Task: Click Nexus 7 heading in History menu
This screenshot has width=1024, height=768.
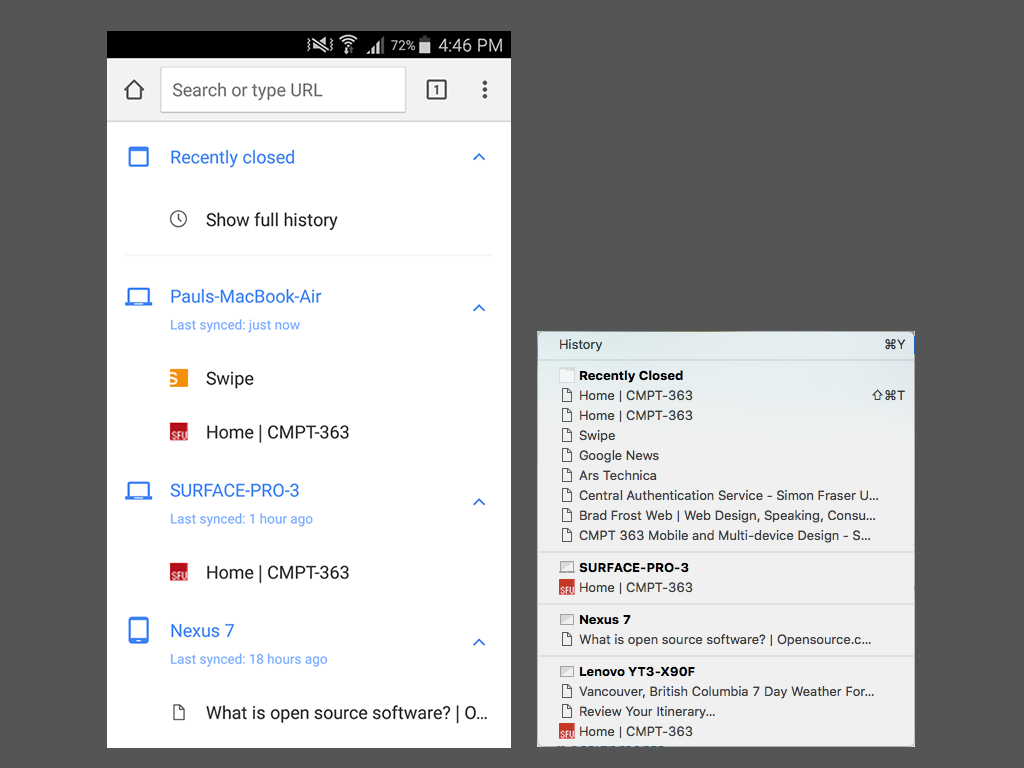Action: point(605,620)
